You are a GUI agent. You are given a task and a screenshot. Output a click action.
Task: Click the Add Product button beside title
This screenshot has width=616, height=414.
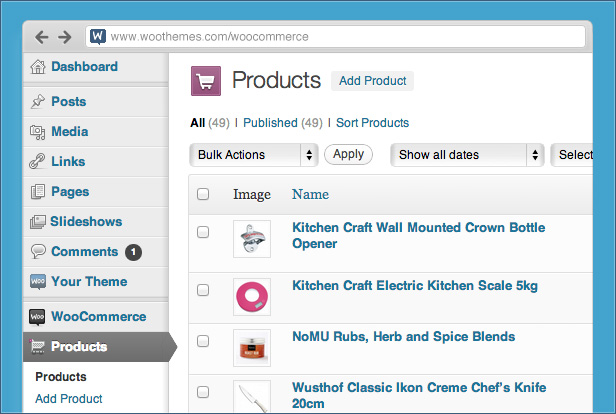(x=372, y=81)
